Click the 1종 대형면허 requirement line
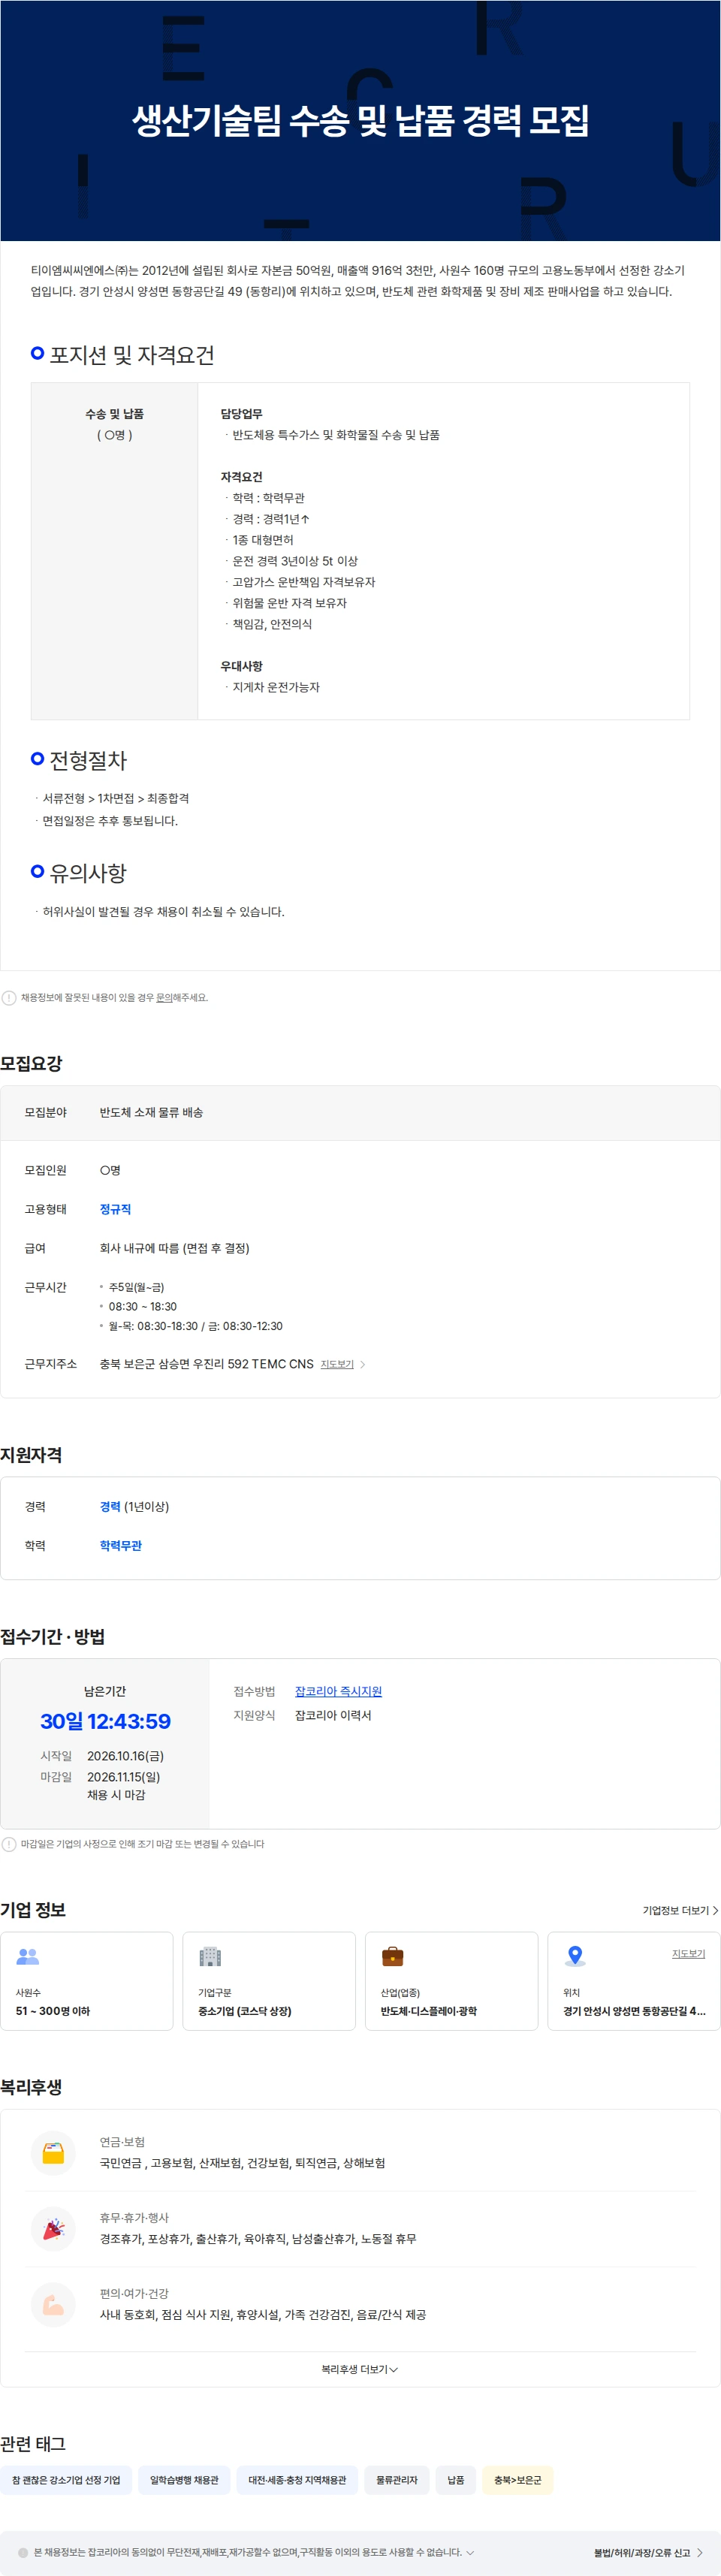Screen dimensions: 721x2576 click(x=263, y=540)
